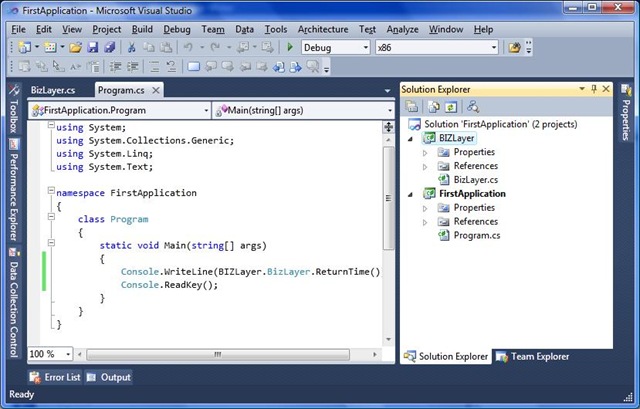This screenshot has width=640, height=409.
Task: Collapse the class Program code block
Action: [51, 216]
